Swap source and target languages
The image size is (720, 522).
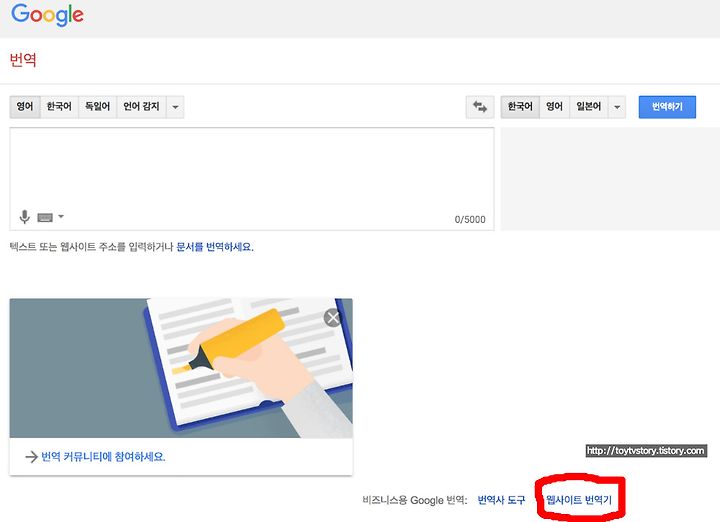(x=480, y=107)
